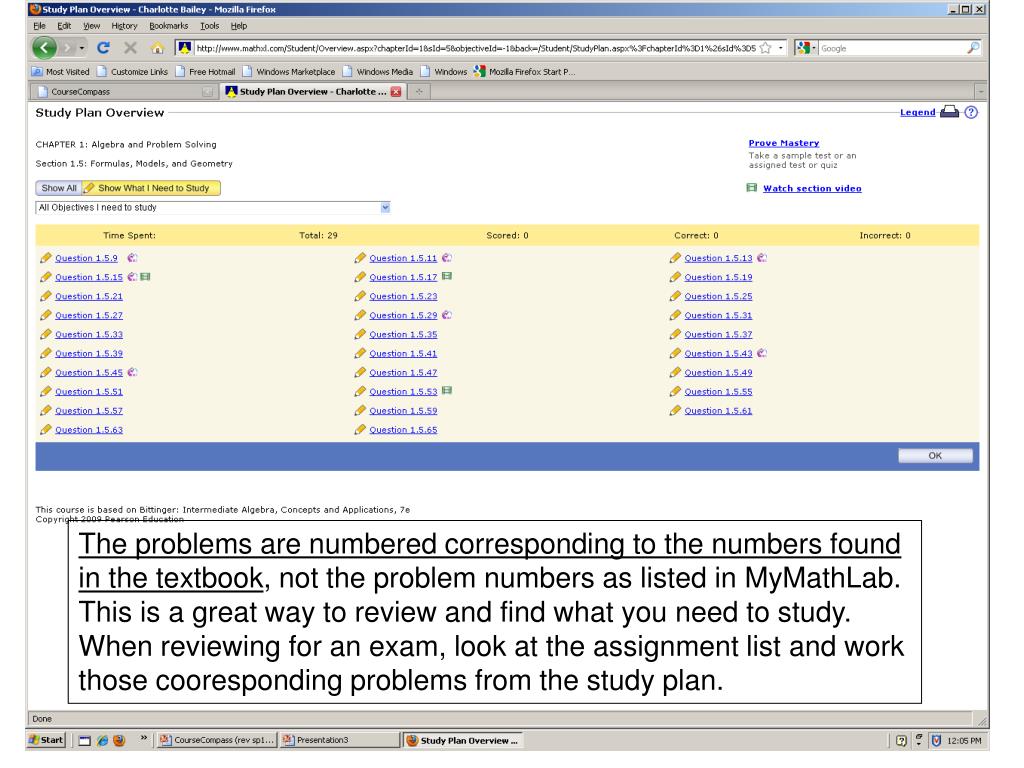Open the Most Visited bookmark
Image resolution: width=1024 pixels, height=768 pixels.
[x=61, y=72]
